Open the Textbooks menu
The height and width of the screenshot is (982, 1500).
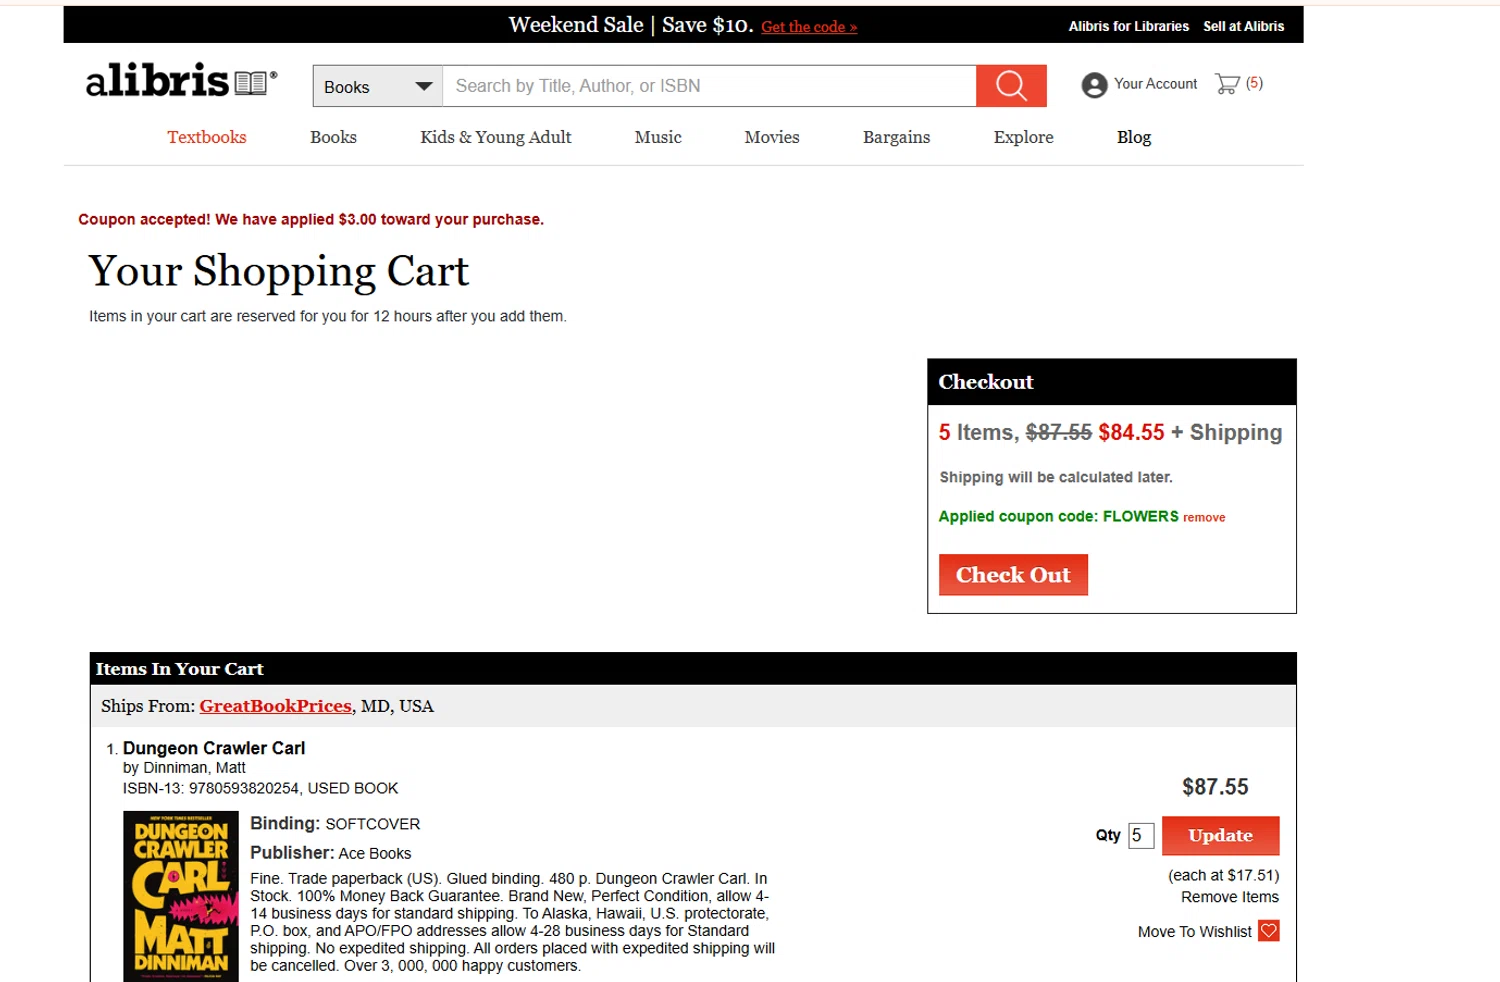tap(207, 137)
